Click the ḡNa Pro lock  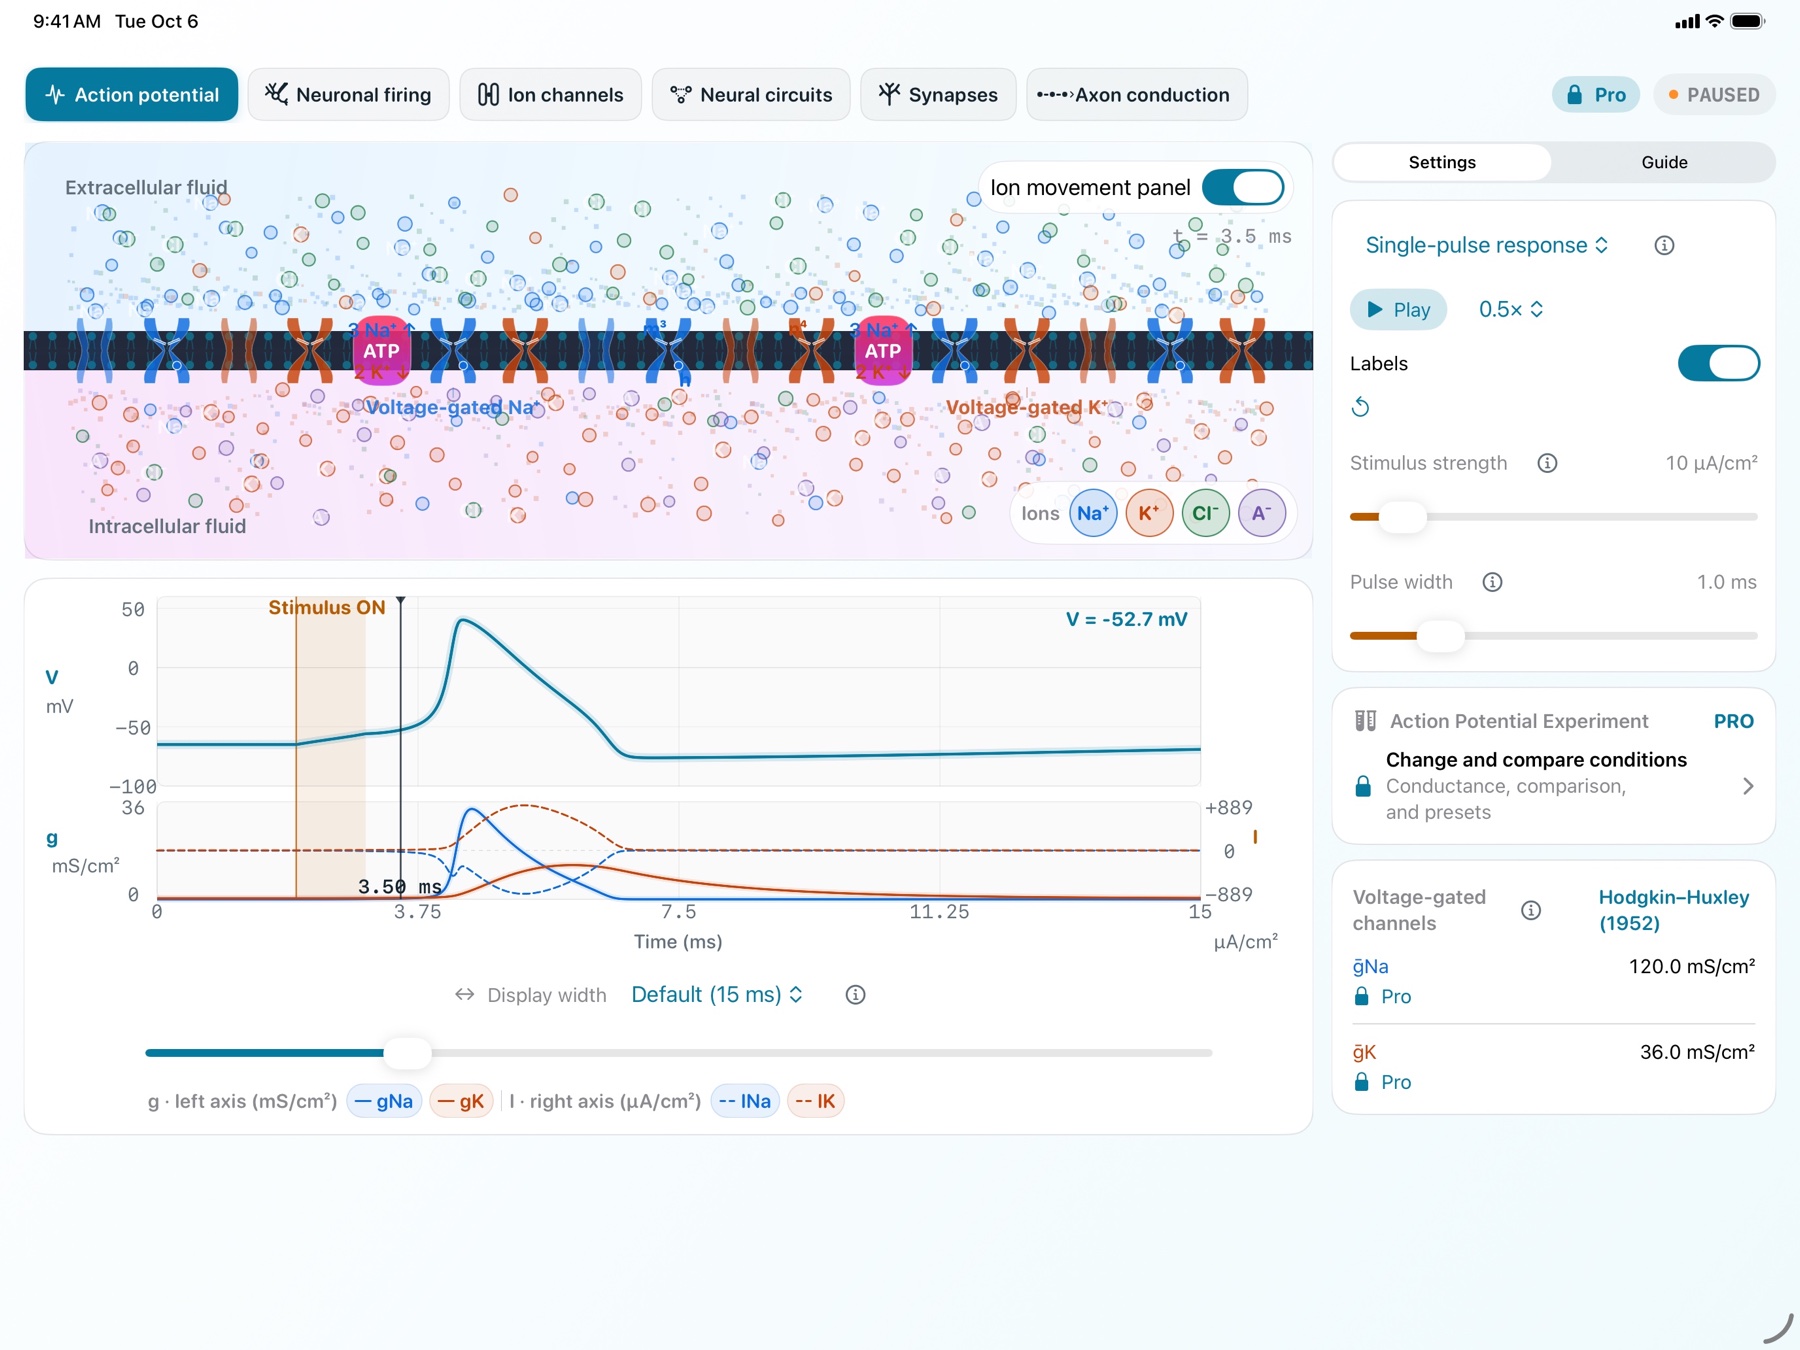pos(1382,996)
